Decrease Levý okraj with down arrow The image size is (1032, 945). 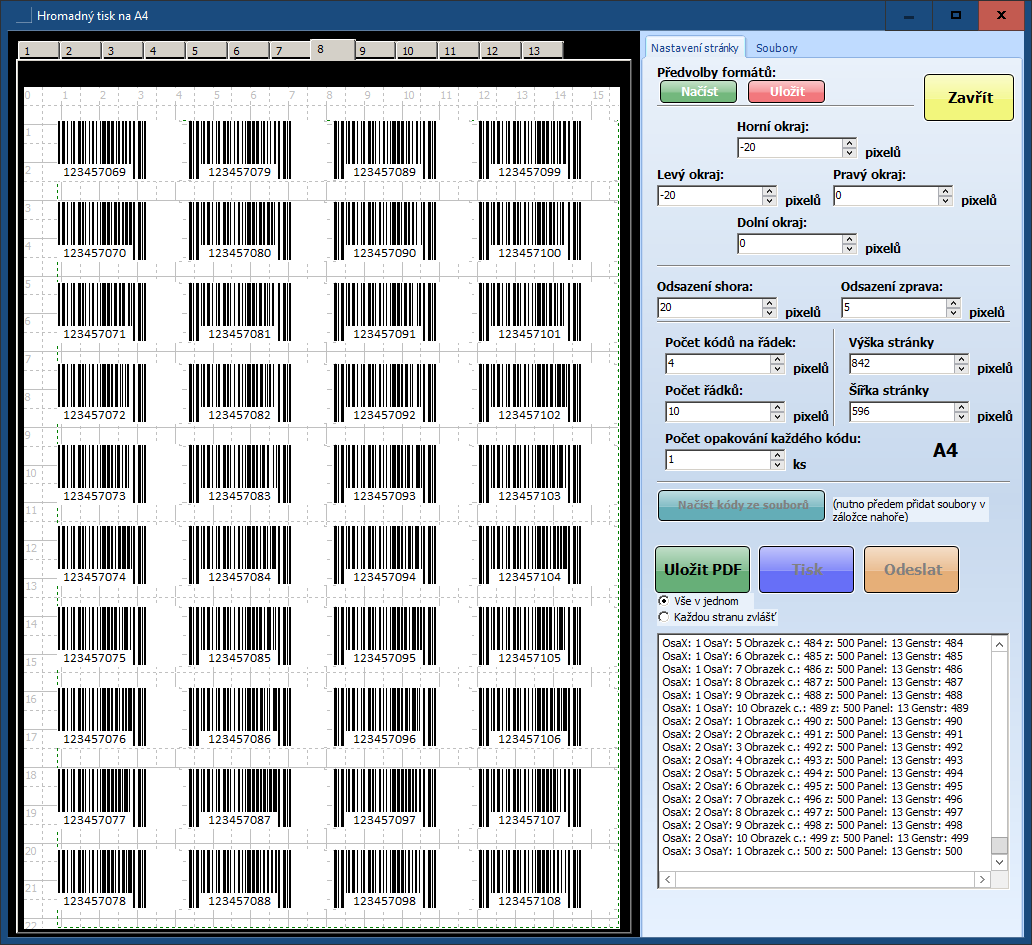(769, 201)
